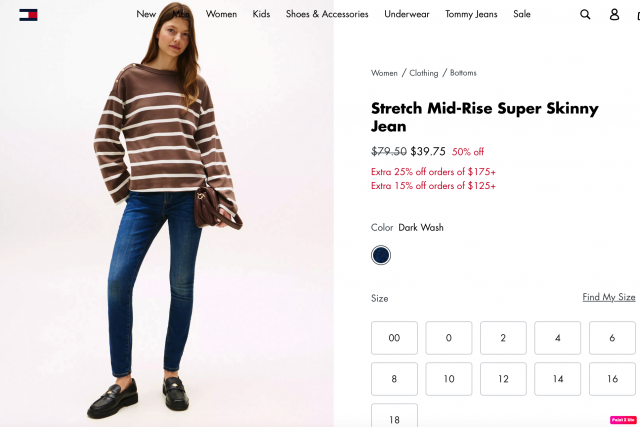
Task: Click the model product photo
Action: coord(167,214)
